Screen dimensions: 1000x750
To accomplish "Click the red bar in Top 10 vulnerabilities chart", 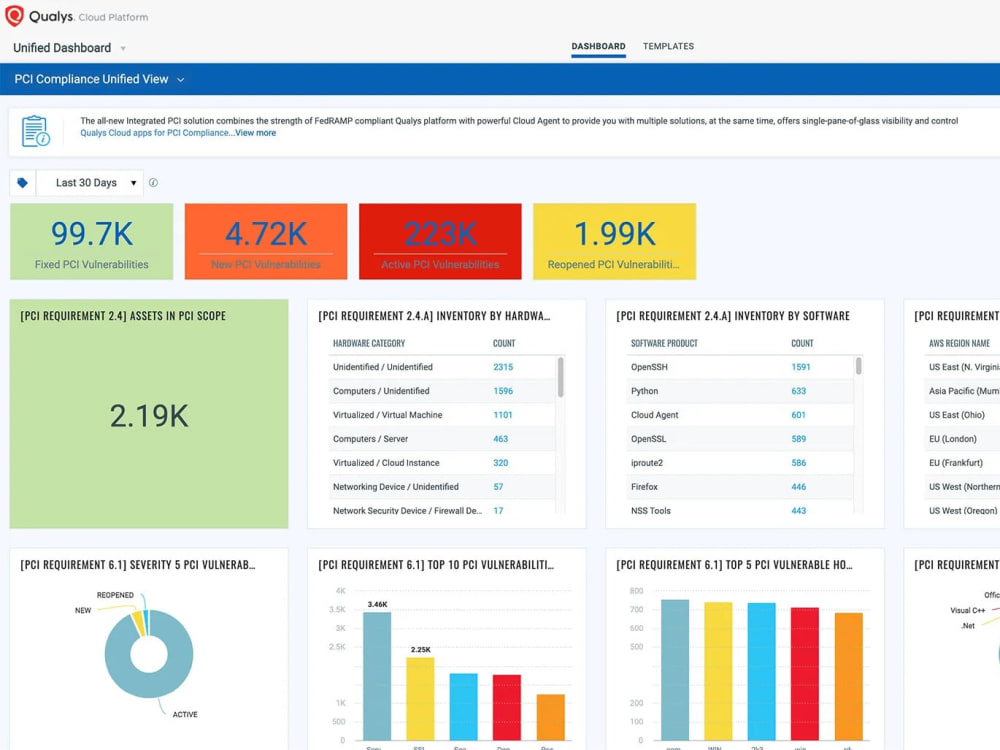I will click(x=507, y=707).
